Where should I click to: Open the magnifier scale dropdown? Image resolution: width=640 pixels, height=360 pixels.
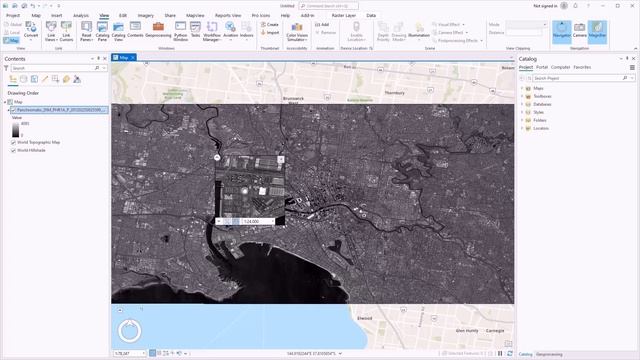(x=273, y=221)
